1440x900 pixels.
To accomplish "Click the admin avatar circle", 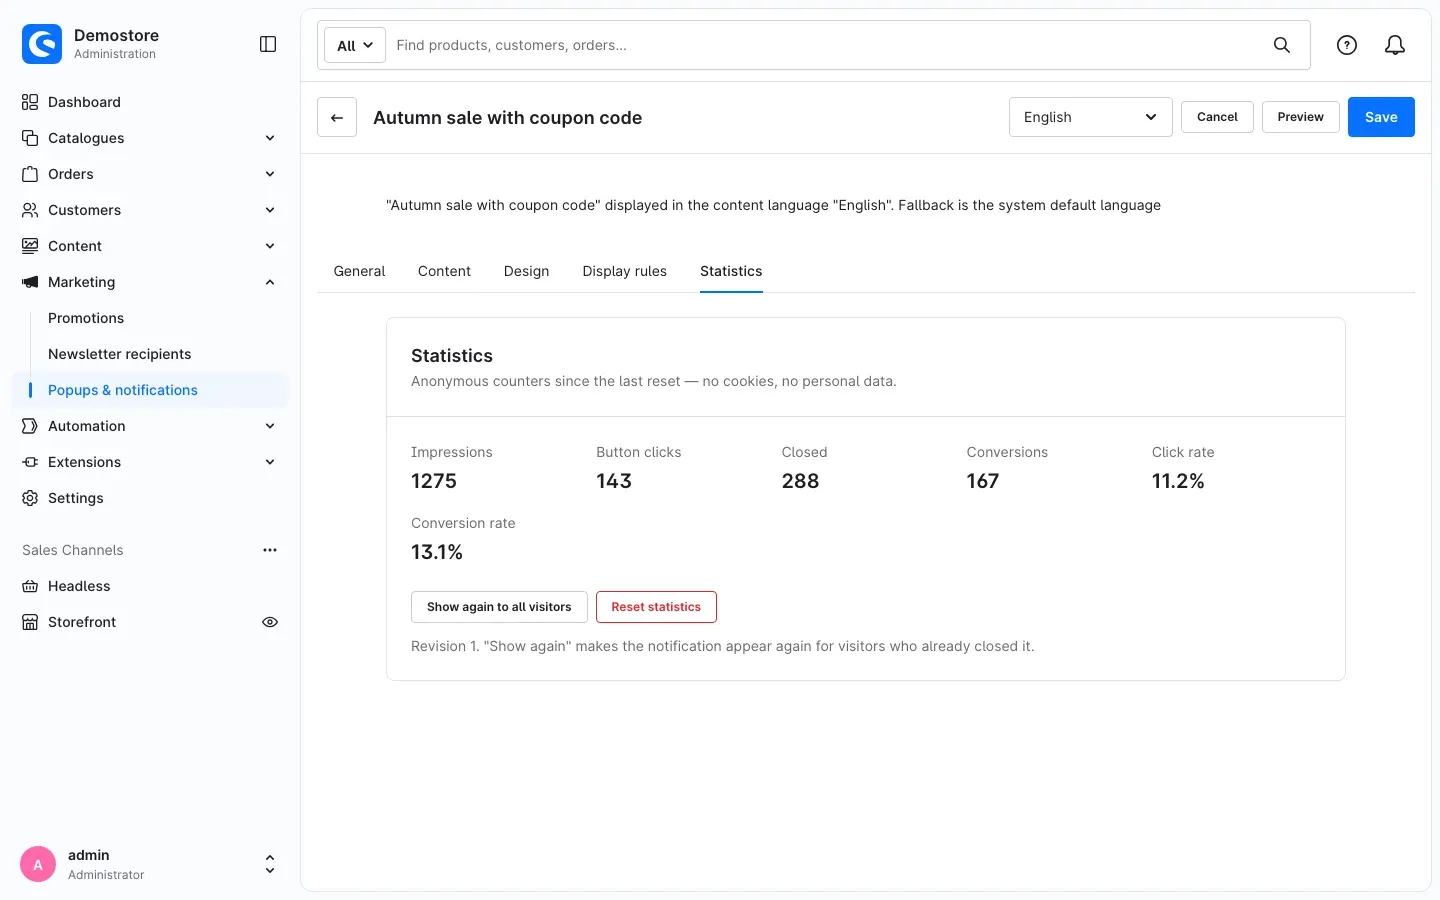I will click(38, 864).
